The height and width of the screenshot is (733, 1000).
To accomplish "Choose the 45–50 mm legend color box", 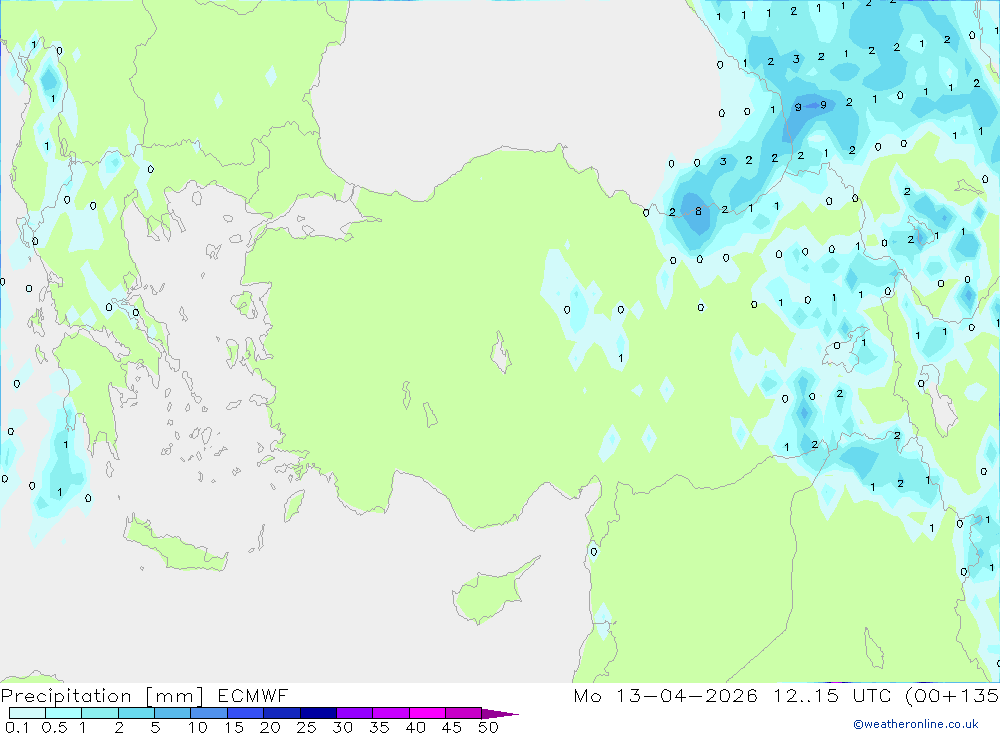I will [x=464, y=713].
